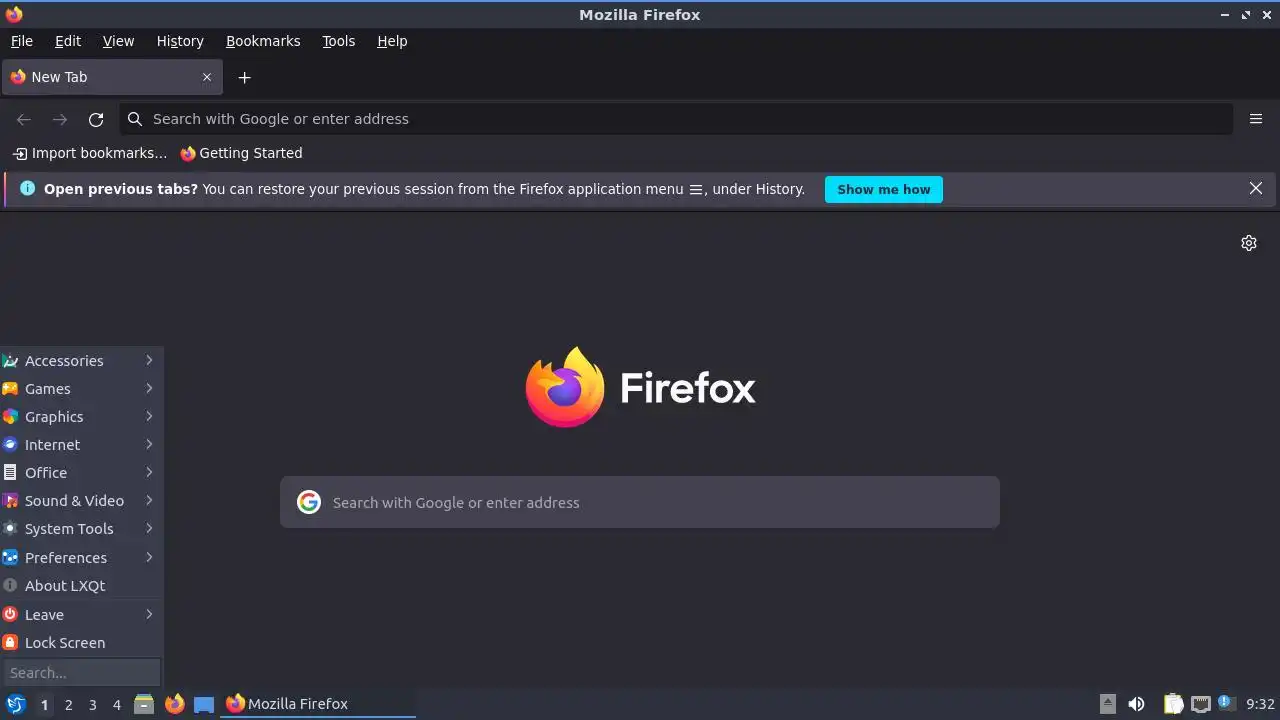Focus the new tab page search box
Viewport: 1280px width, 720px height.
pos(640,502)
